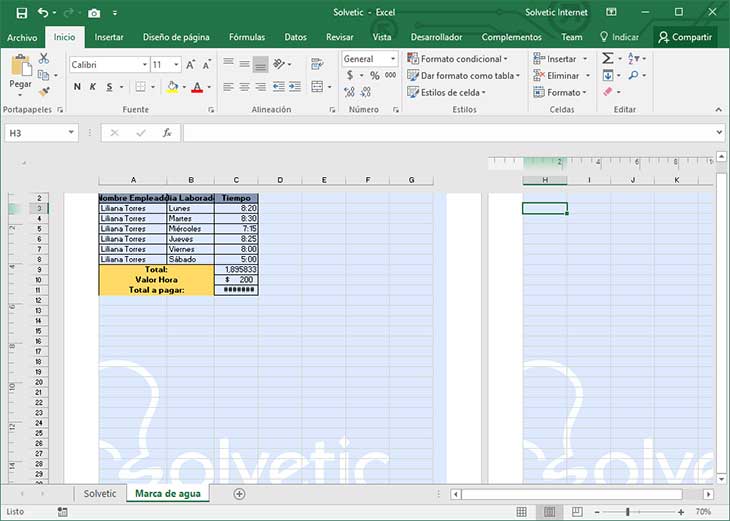This screenshot has height=521, width=730.
Task: Click the Format Painter brush icon
Action: pyautogui.click(x=44, y=91)
